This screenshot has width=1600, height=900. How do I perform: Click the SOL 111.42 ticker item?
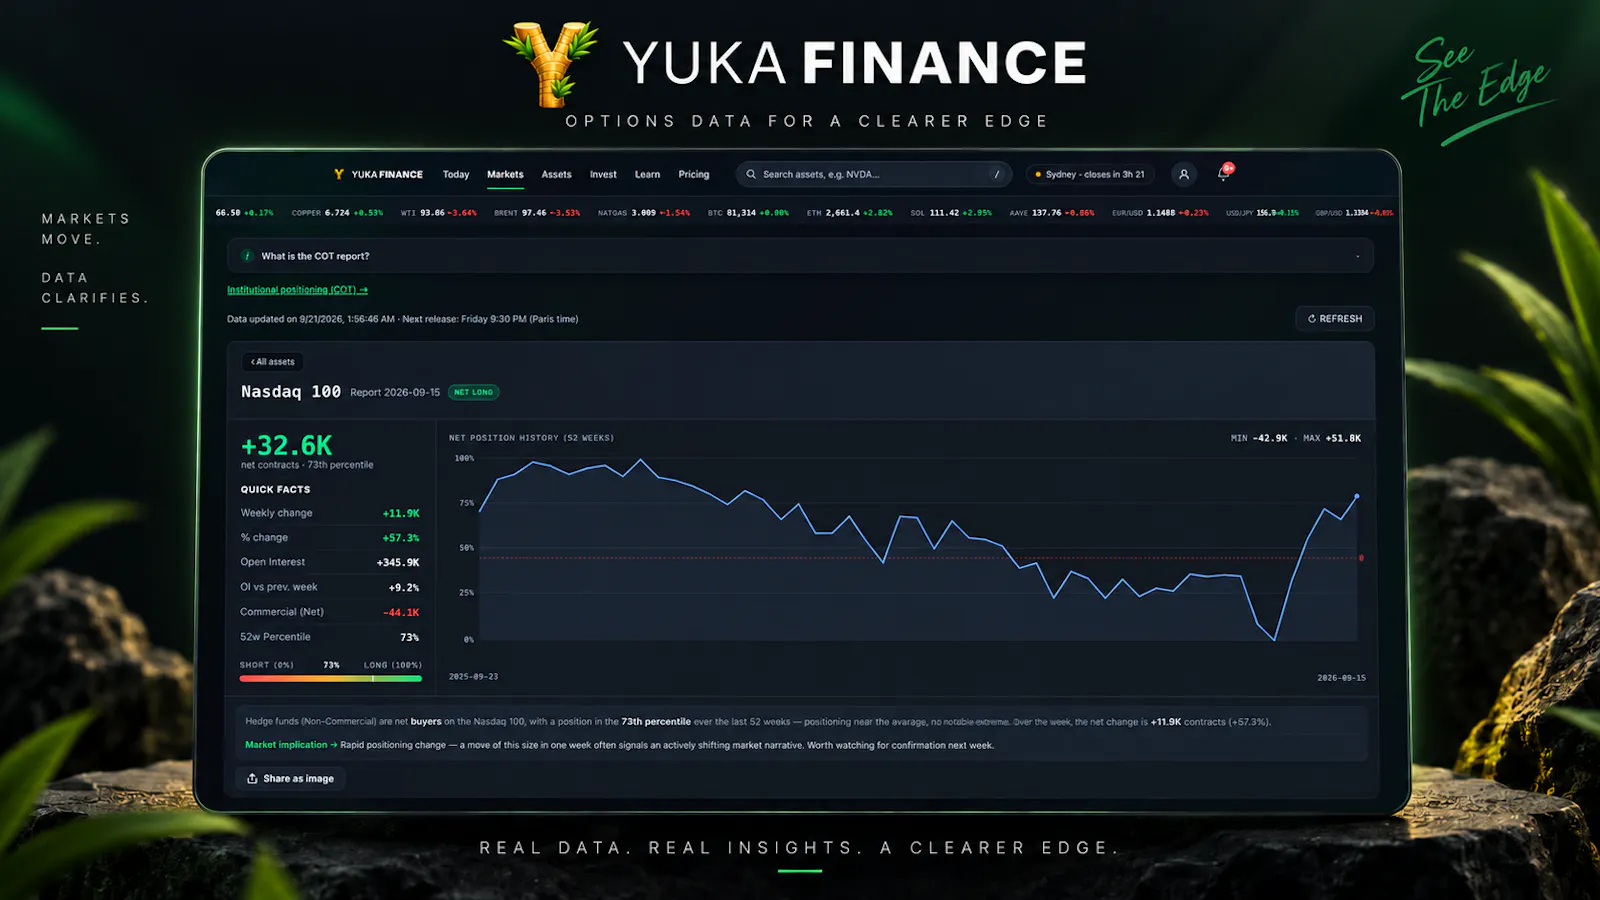(951, 213)
